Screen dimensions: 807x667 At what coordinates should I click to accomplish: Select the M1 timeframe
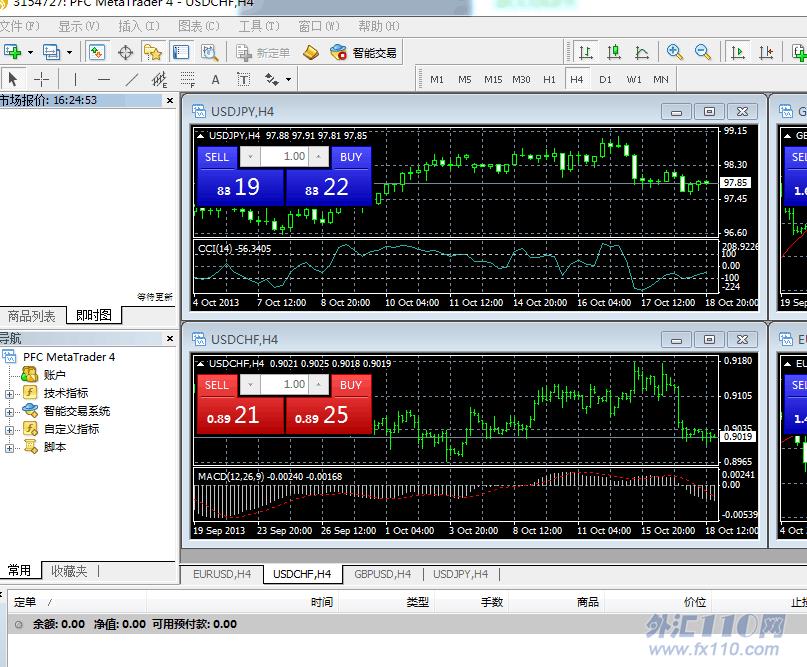pos(437,79)
